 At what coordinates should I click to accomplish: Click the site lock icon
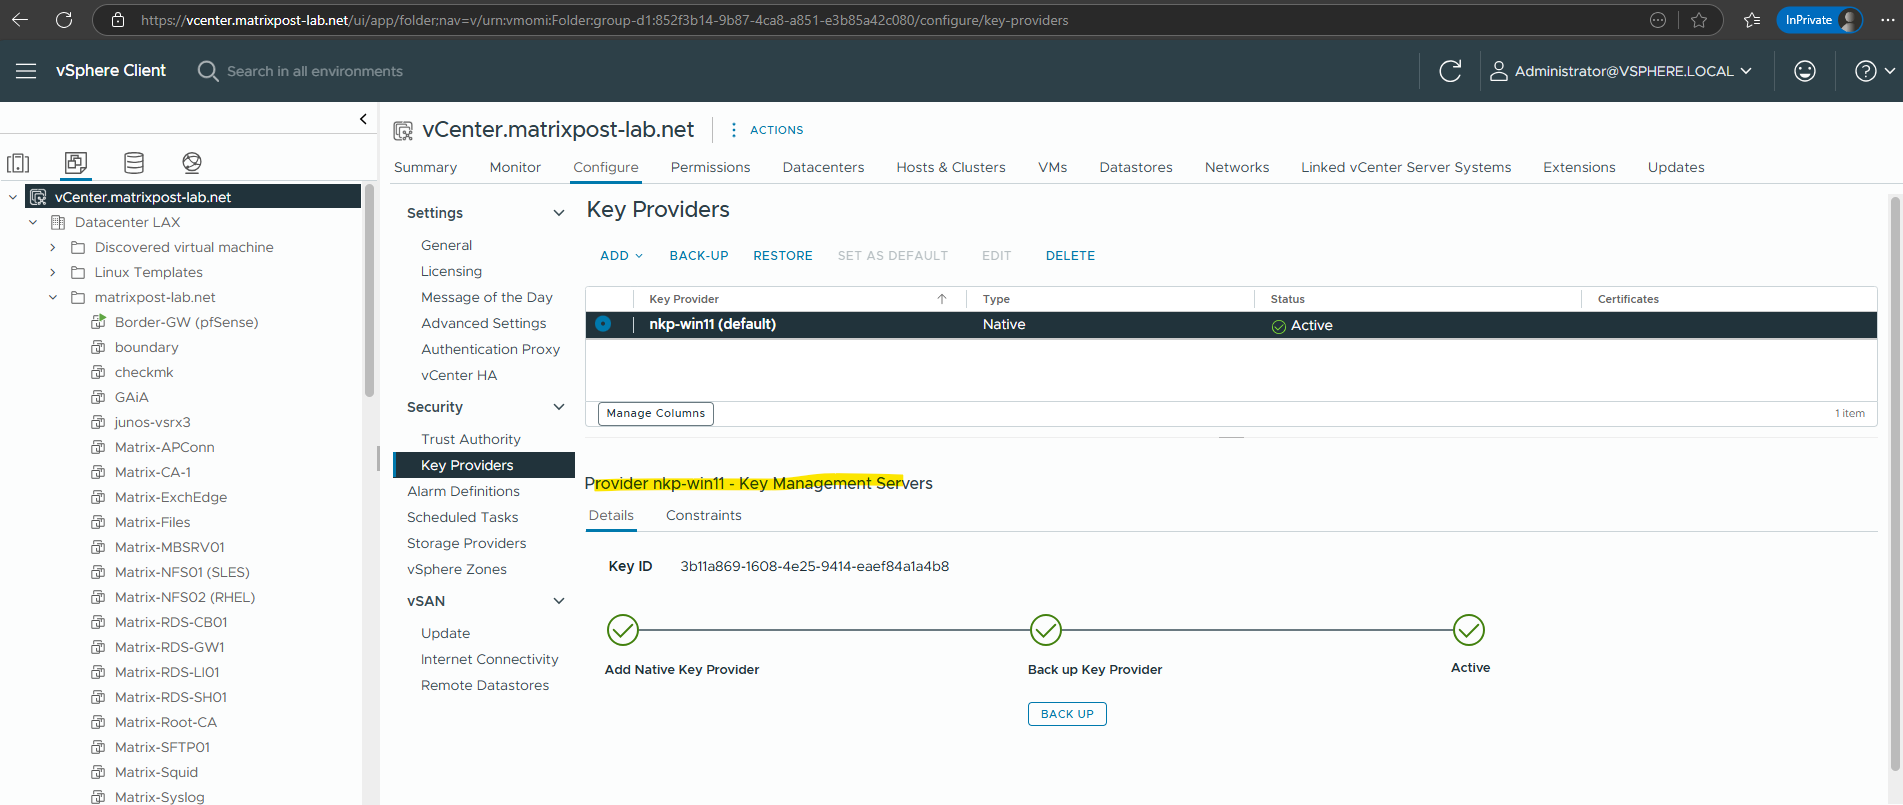tap(118, 20)
